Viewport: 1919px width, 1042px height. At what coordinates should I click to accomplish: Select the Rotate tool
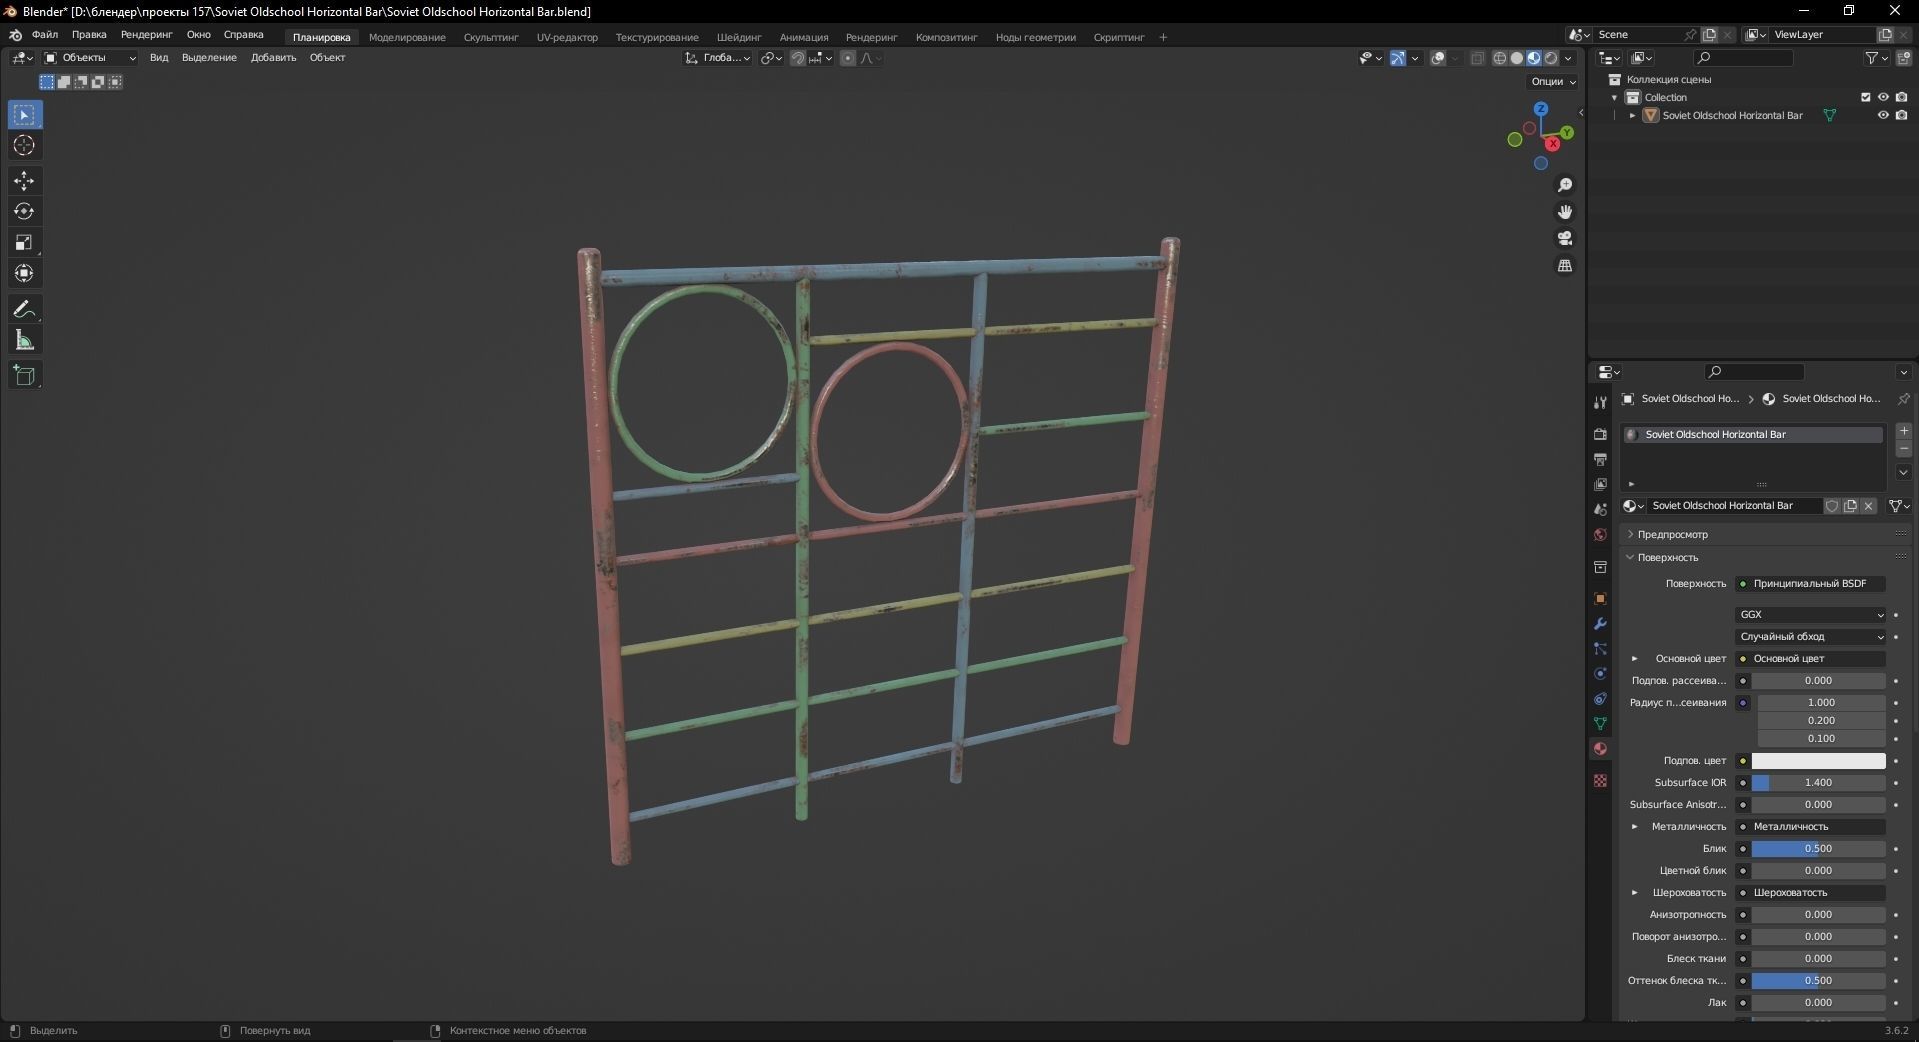[25, 212]
